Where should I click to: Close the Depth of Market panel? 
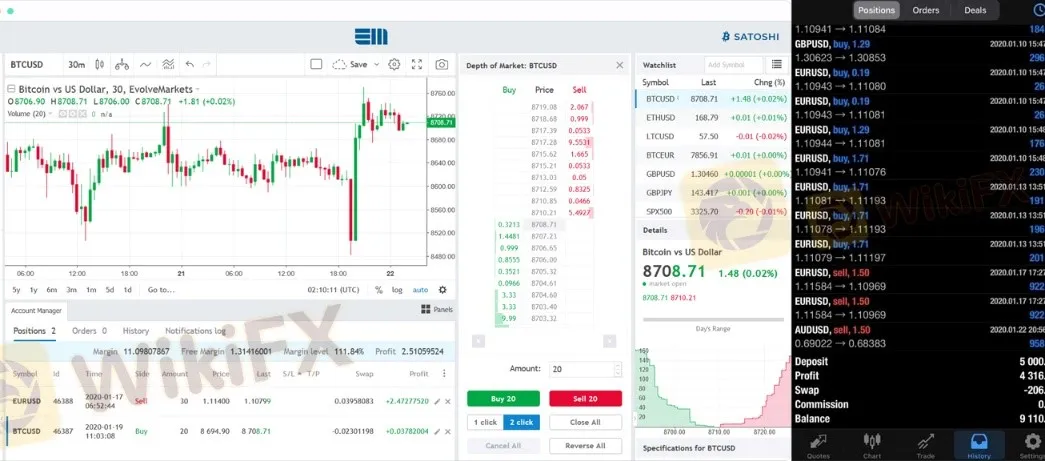[x=620, y=65]
